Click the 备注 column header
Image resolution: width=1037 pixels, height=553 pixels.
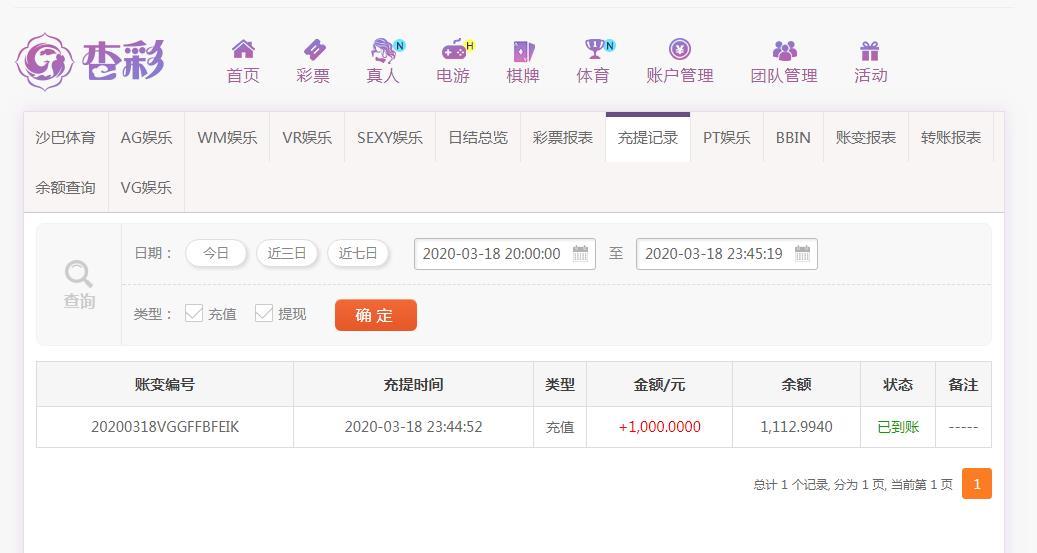pyautogui.click(x=963, y=384)
